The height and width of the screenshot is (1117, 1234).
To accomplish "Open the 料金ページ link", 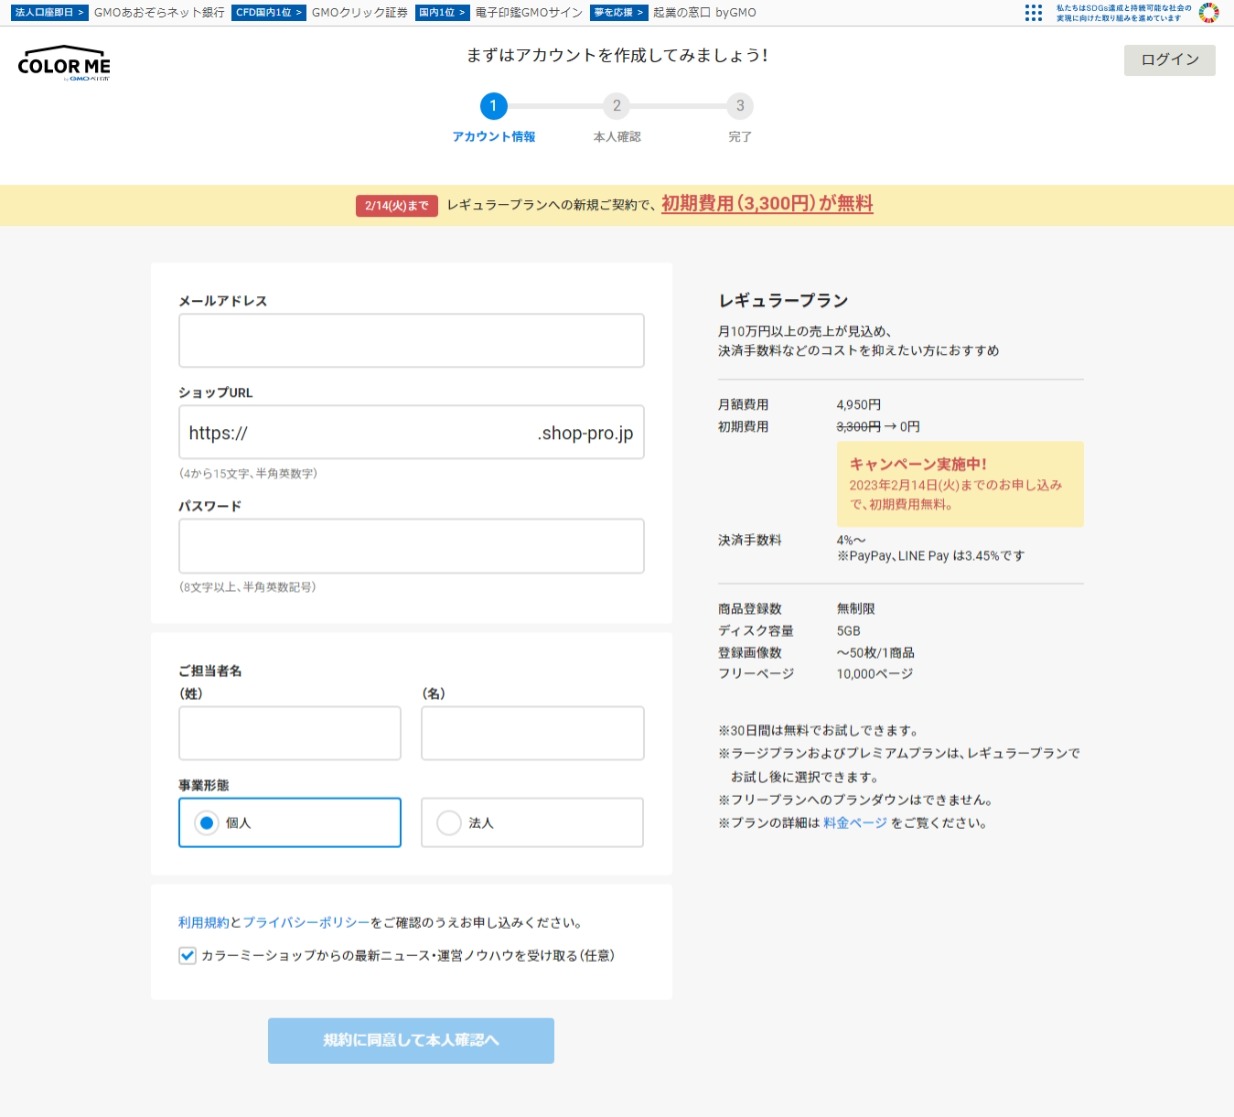I will tap(854, 823).
